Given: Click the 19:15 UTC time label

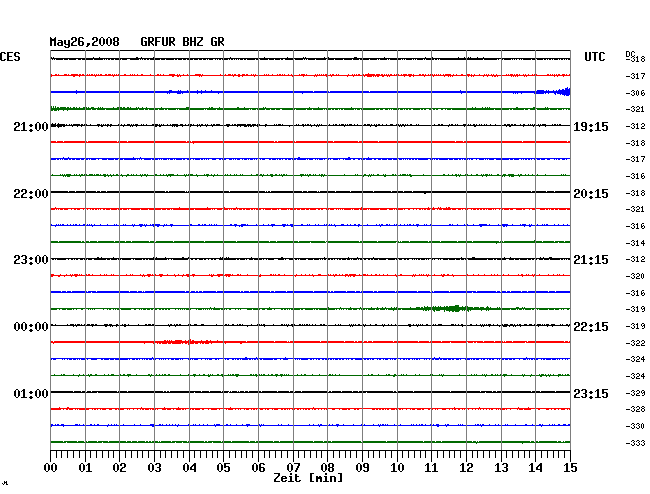Looking at the screenshot, I should click(591, 127).
